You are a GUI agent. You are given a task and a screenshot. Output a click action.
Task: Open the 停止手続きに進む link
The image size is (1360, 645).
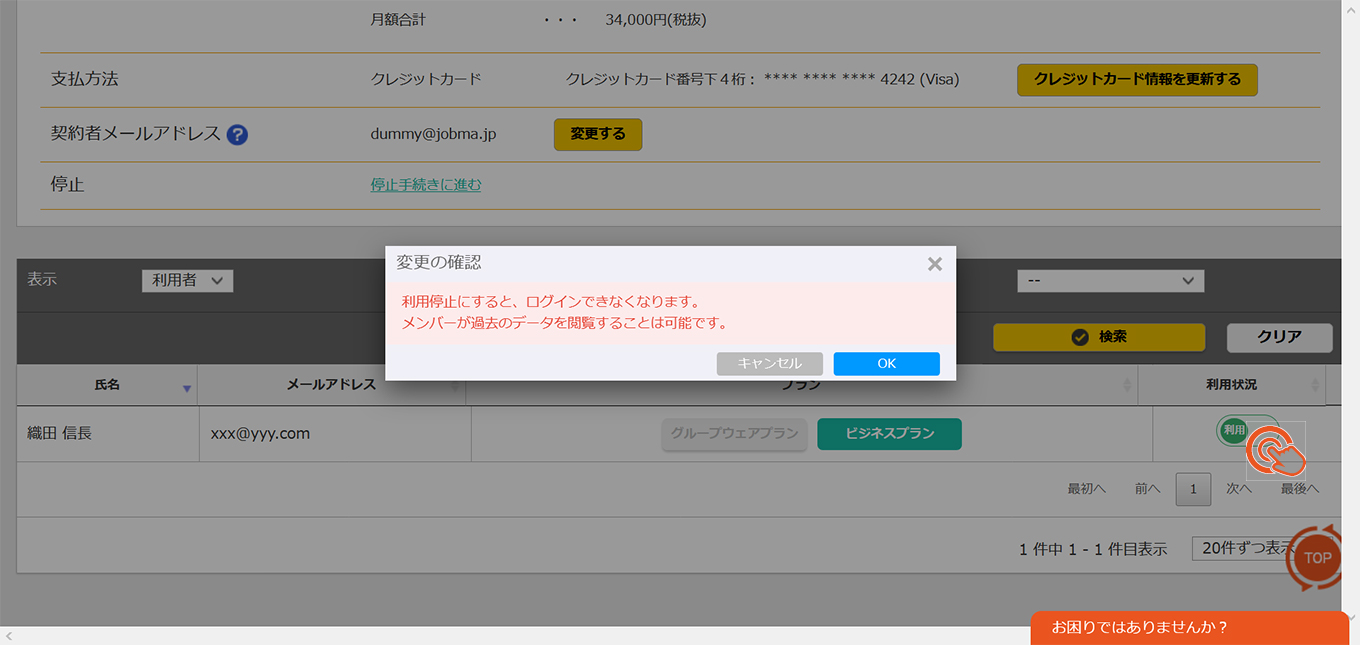[x=426, y=185]
